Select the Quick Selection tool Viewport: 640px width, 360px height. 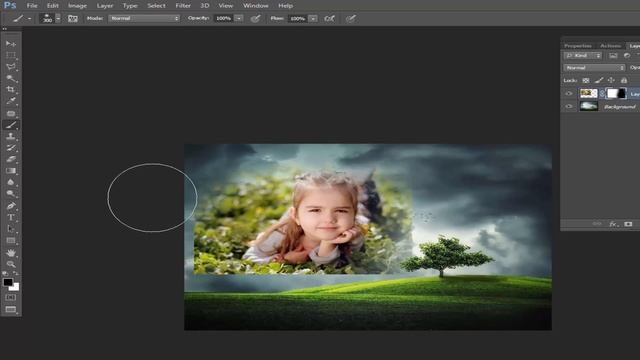(11, 78)
